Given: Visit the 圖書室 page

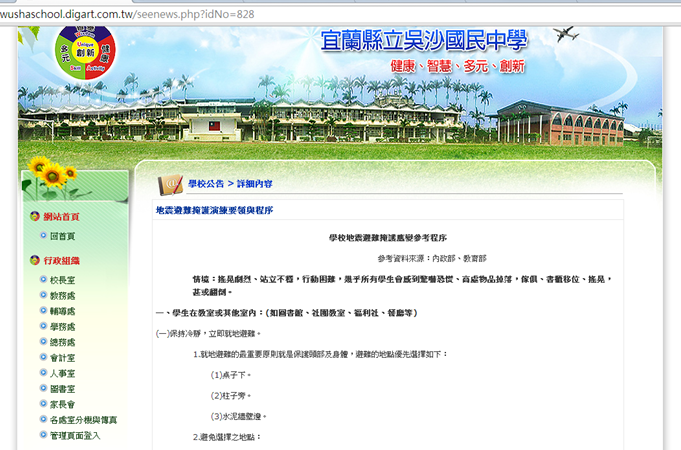Looking at the screenshot, I should pos(62,389).
